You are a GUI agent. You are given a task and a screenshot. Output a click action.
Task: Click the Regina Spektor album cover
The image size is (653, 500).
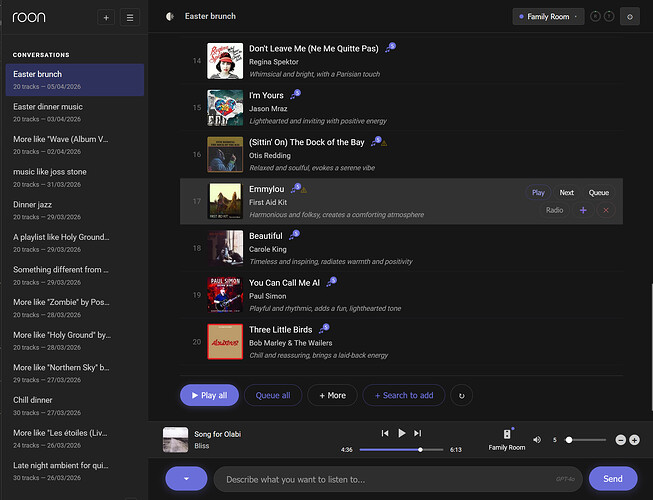225,61
